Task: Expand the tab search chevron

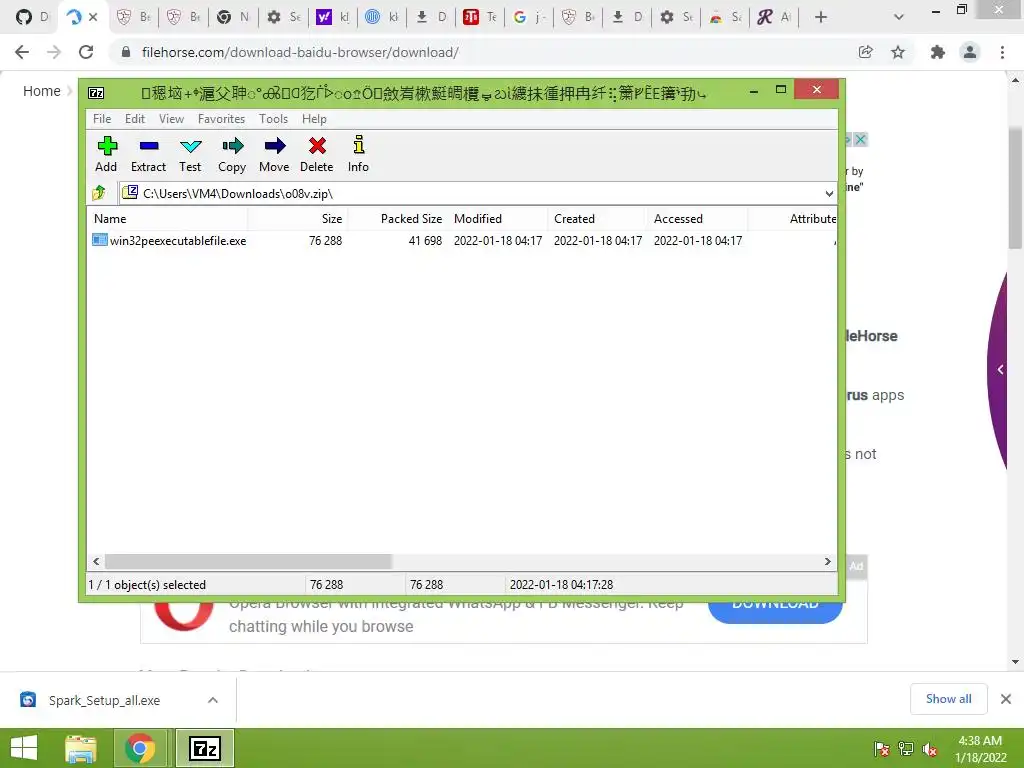Action: pyautogui.click(x=899, y=17)
